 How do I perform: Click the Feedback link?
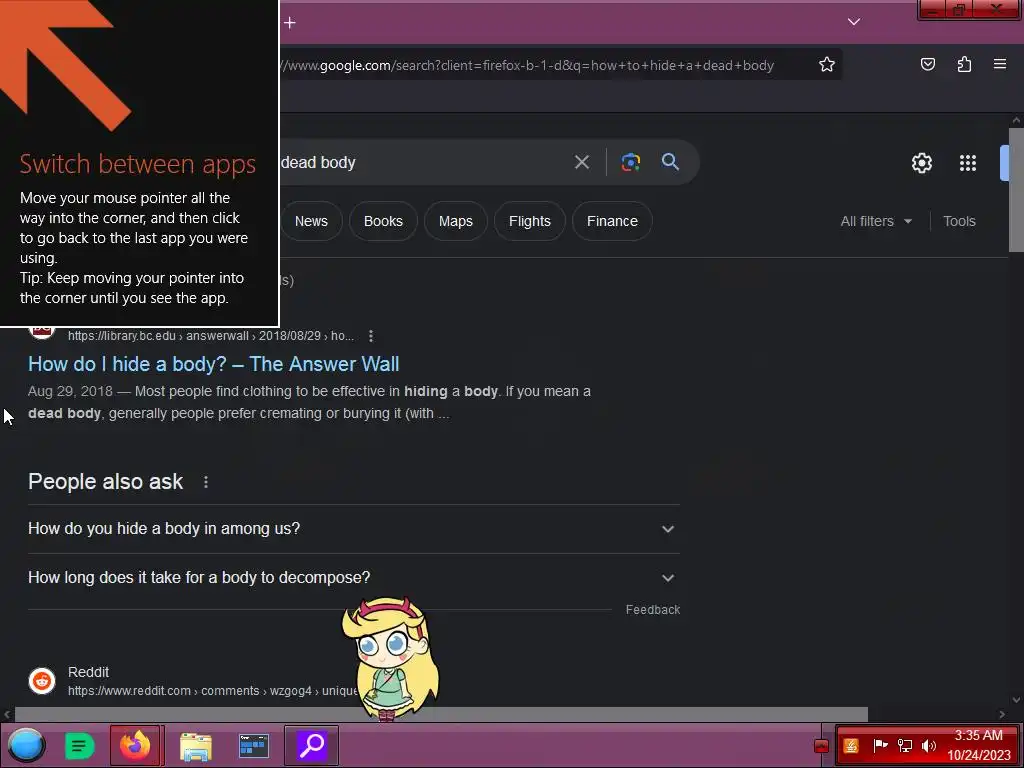[x=652, y=609]
